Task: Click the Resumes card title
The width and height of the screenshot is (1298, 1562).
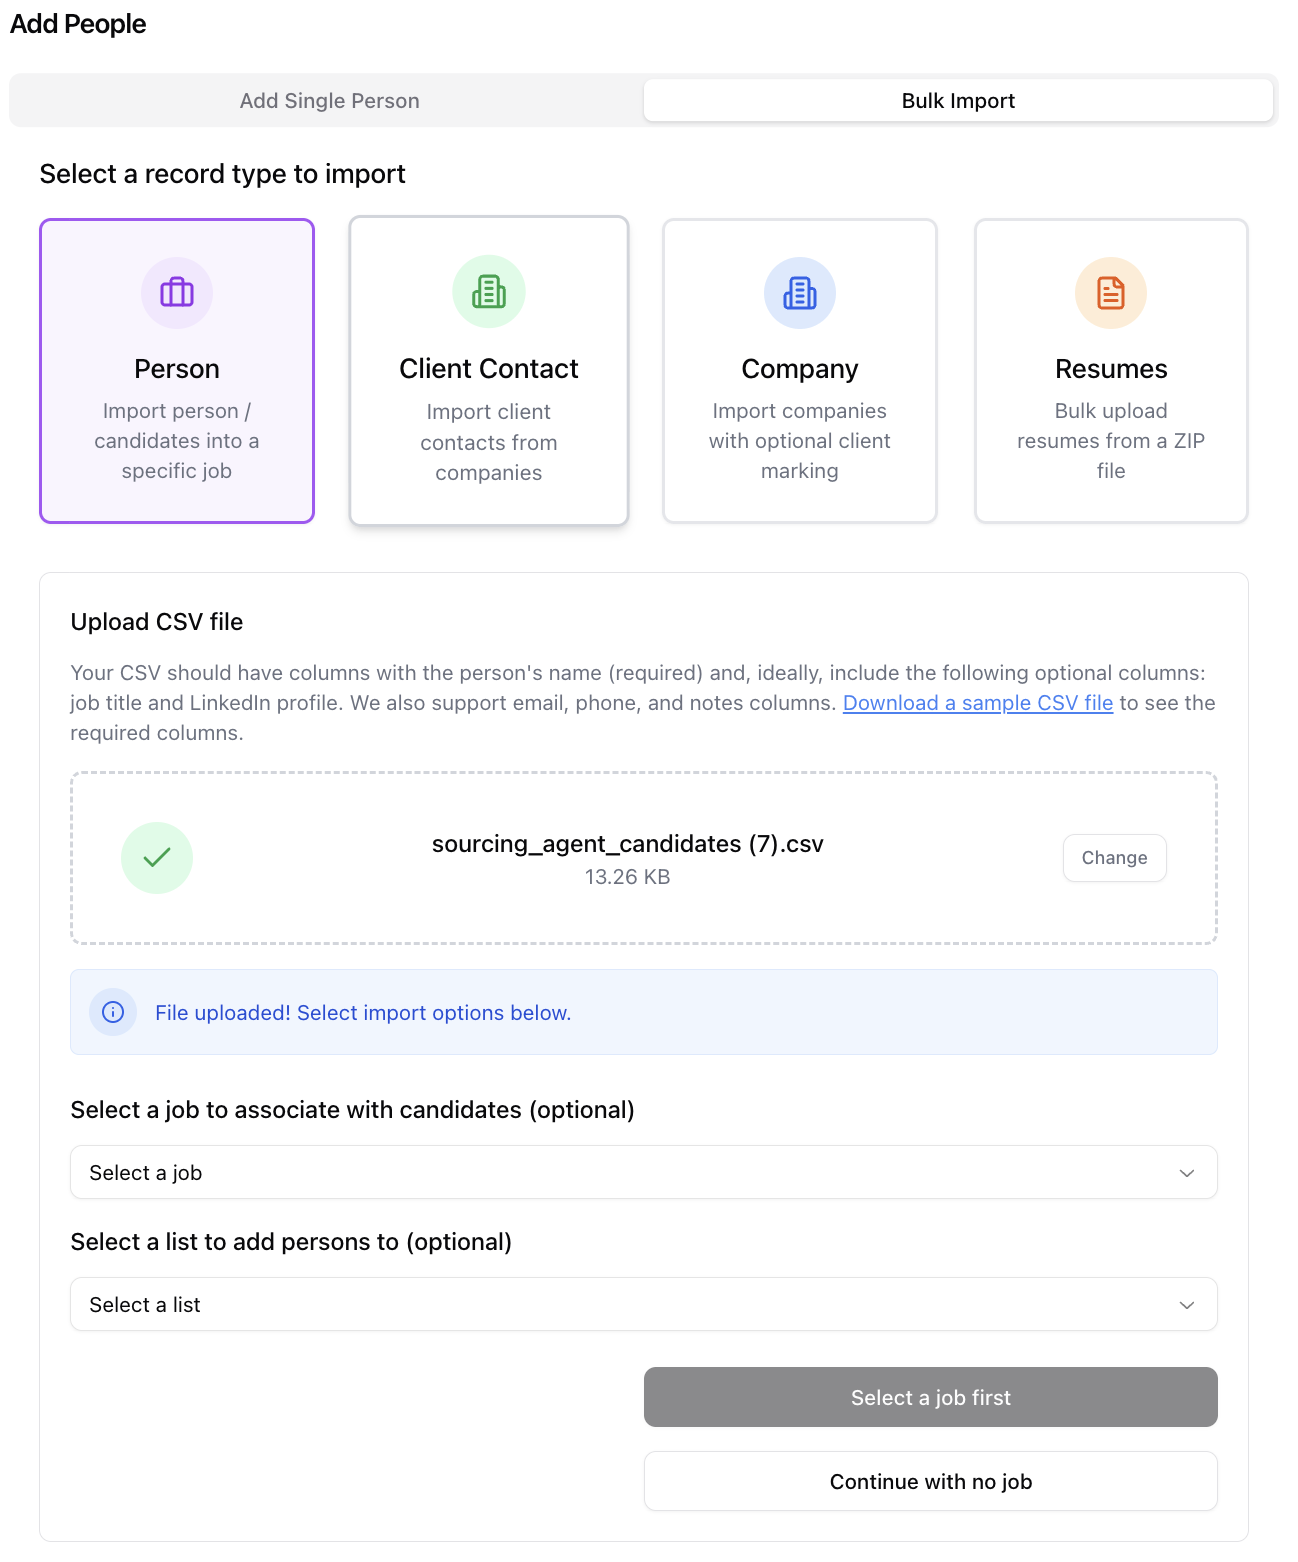Action: [x=1111, y=369]
